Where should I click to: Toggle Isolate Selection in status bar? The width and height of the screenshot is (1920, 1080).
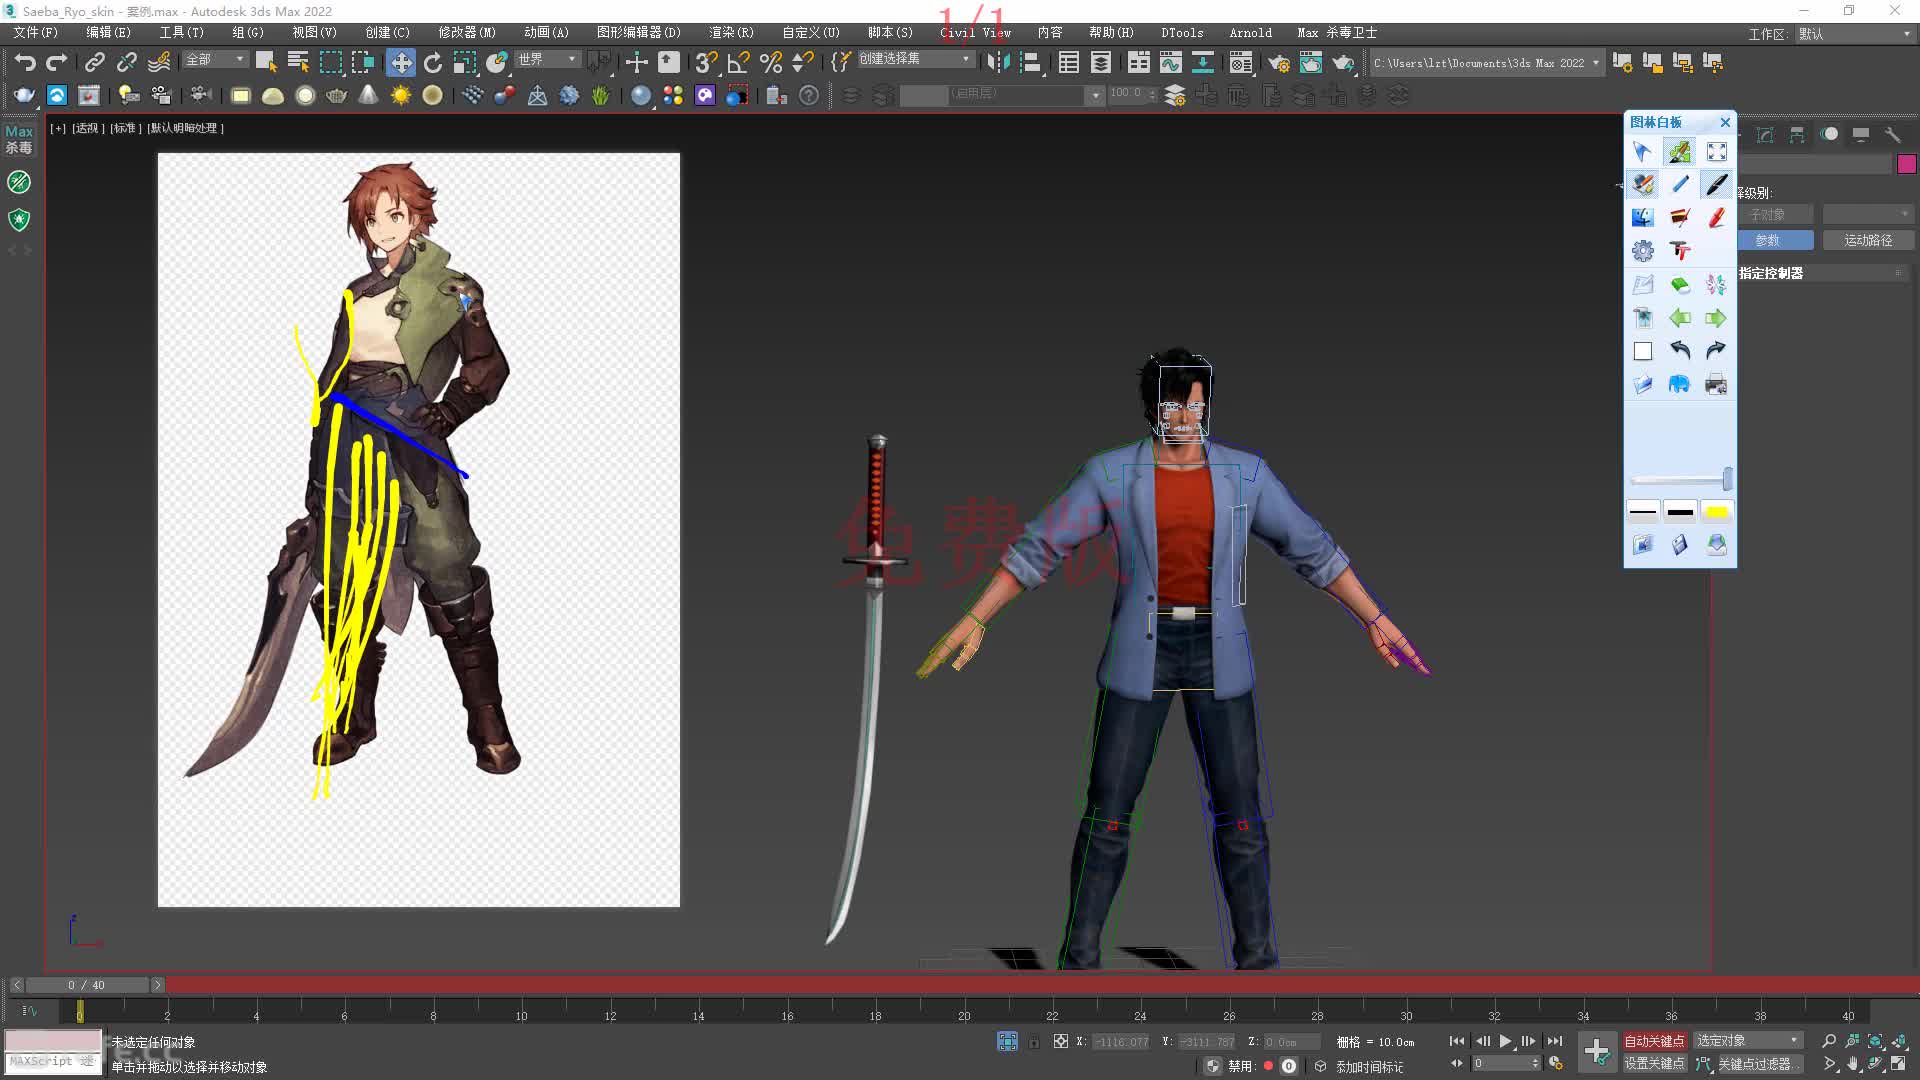(x=1007, y=1041)
